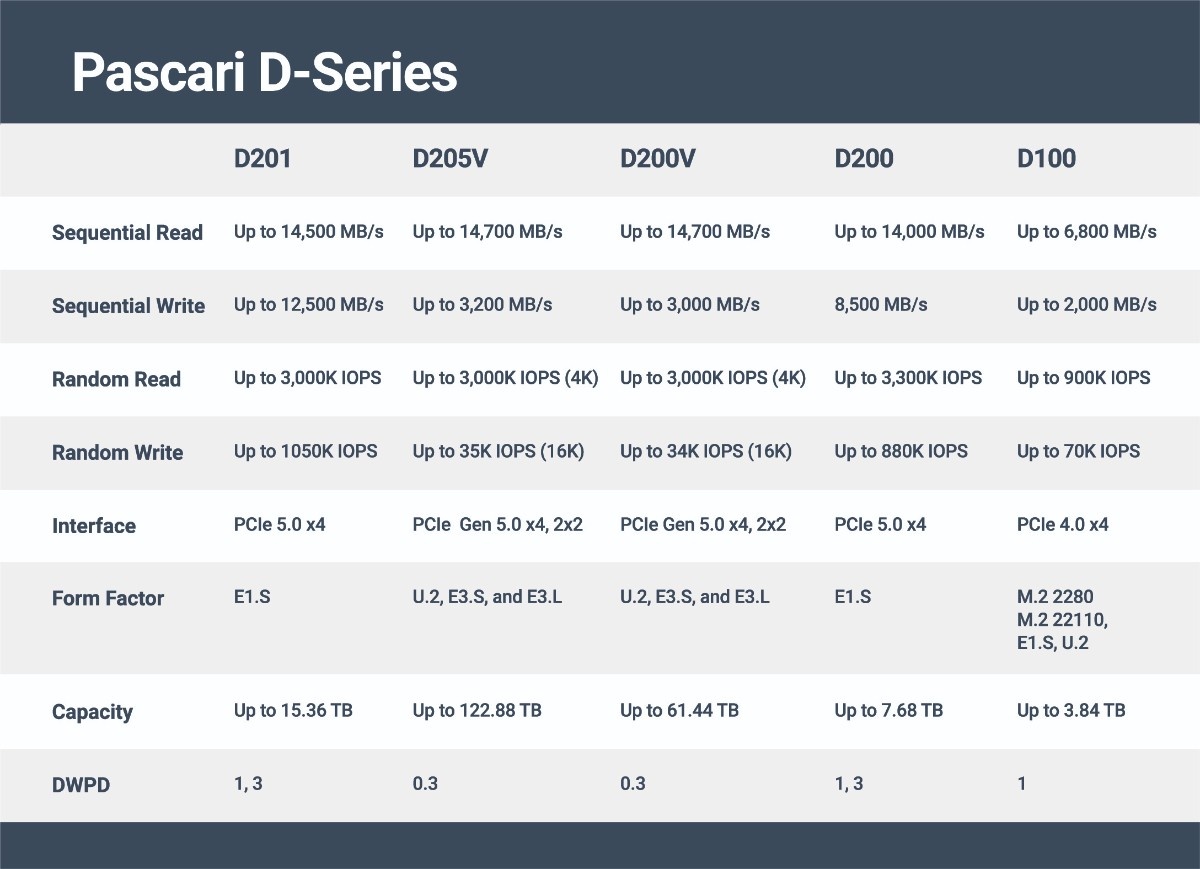Select the D205V column header
1200x869 pixels.
(x=450, y=159)
